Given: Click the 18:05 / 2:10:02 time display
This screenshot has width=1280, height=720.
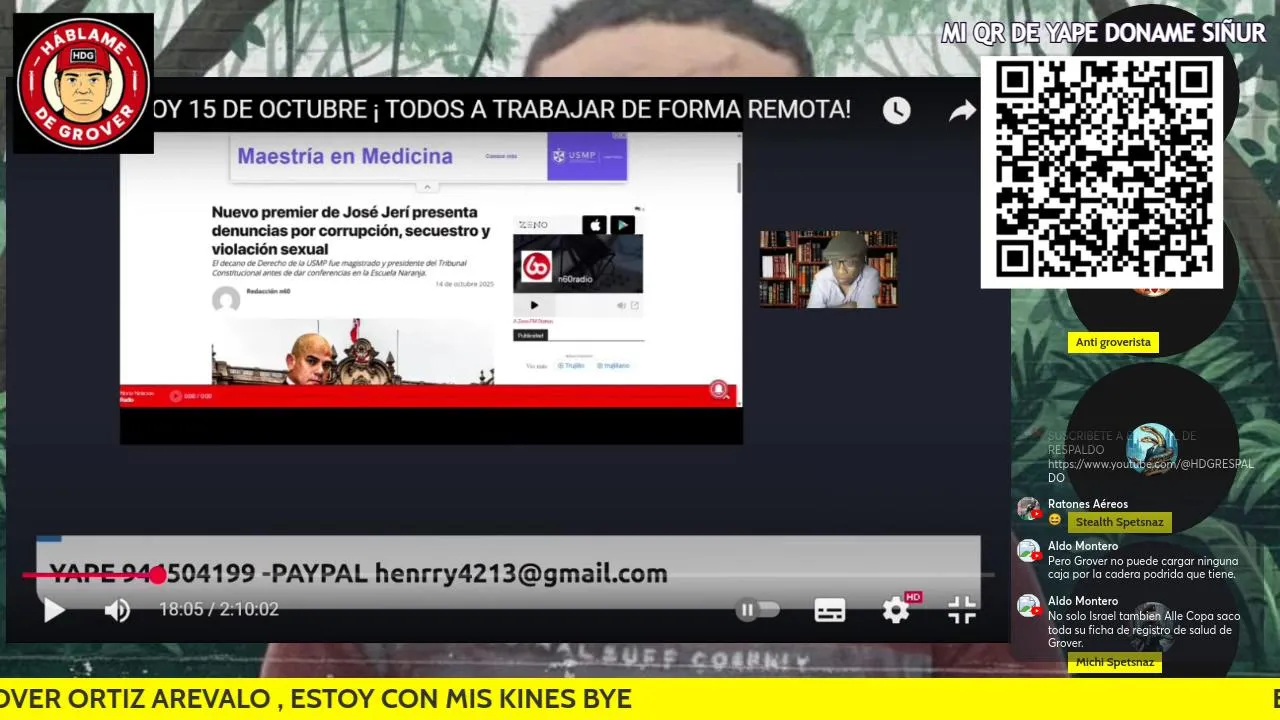Looking at the screenshot, I should [x=219, y=609].
